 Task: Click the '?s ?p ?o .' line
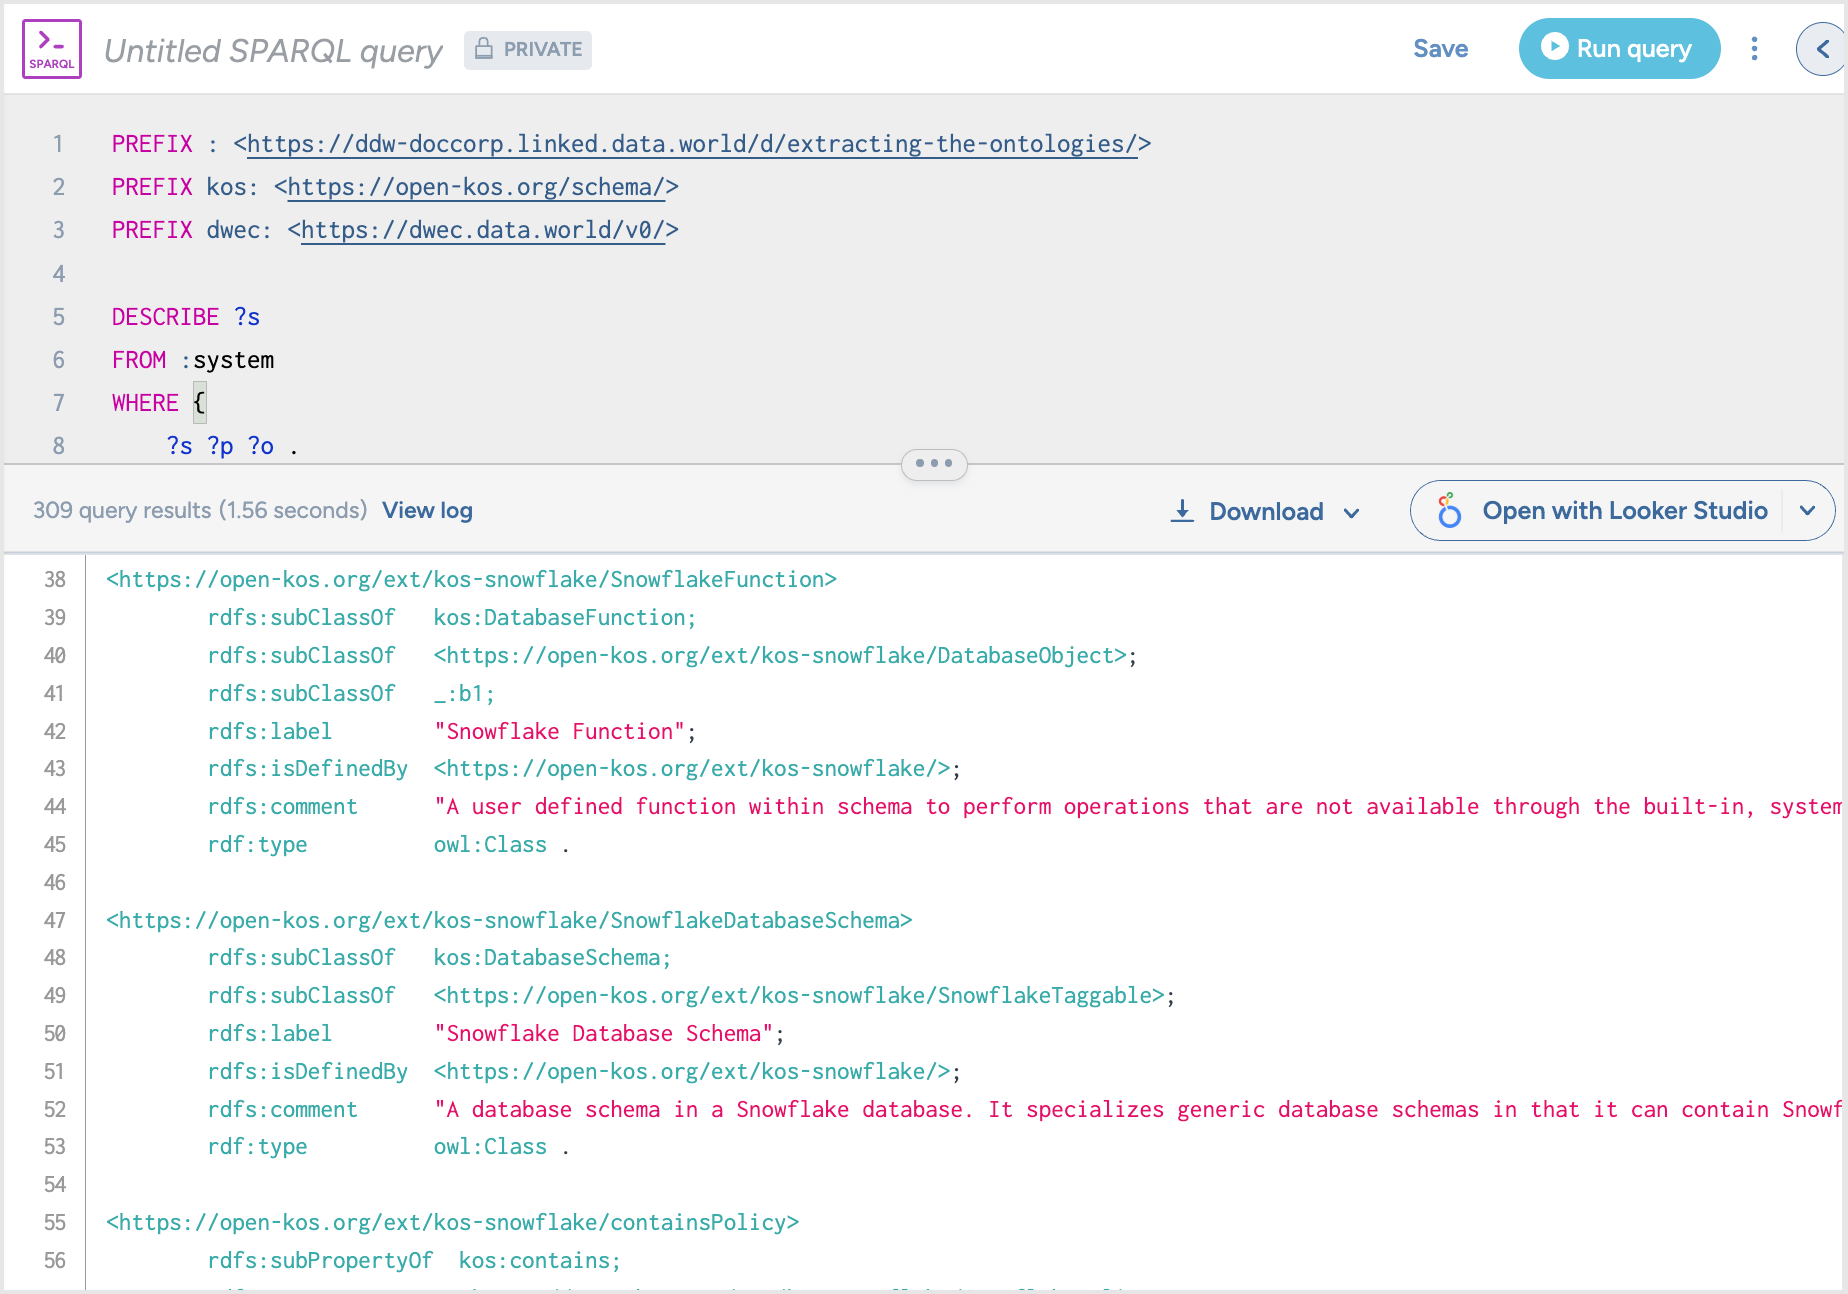(232, 446)
